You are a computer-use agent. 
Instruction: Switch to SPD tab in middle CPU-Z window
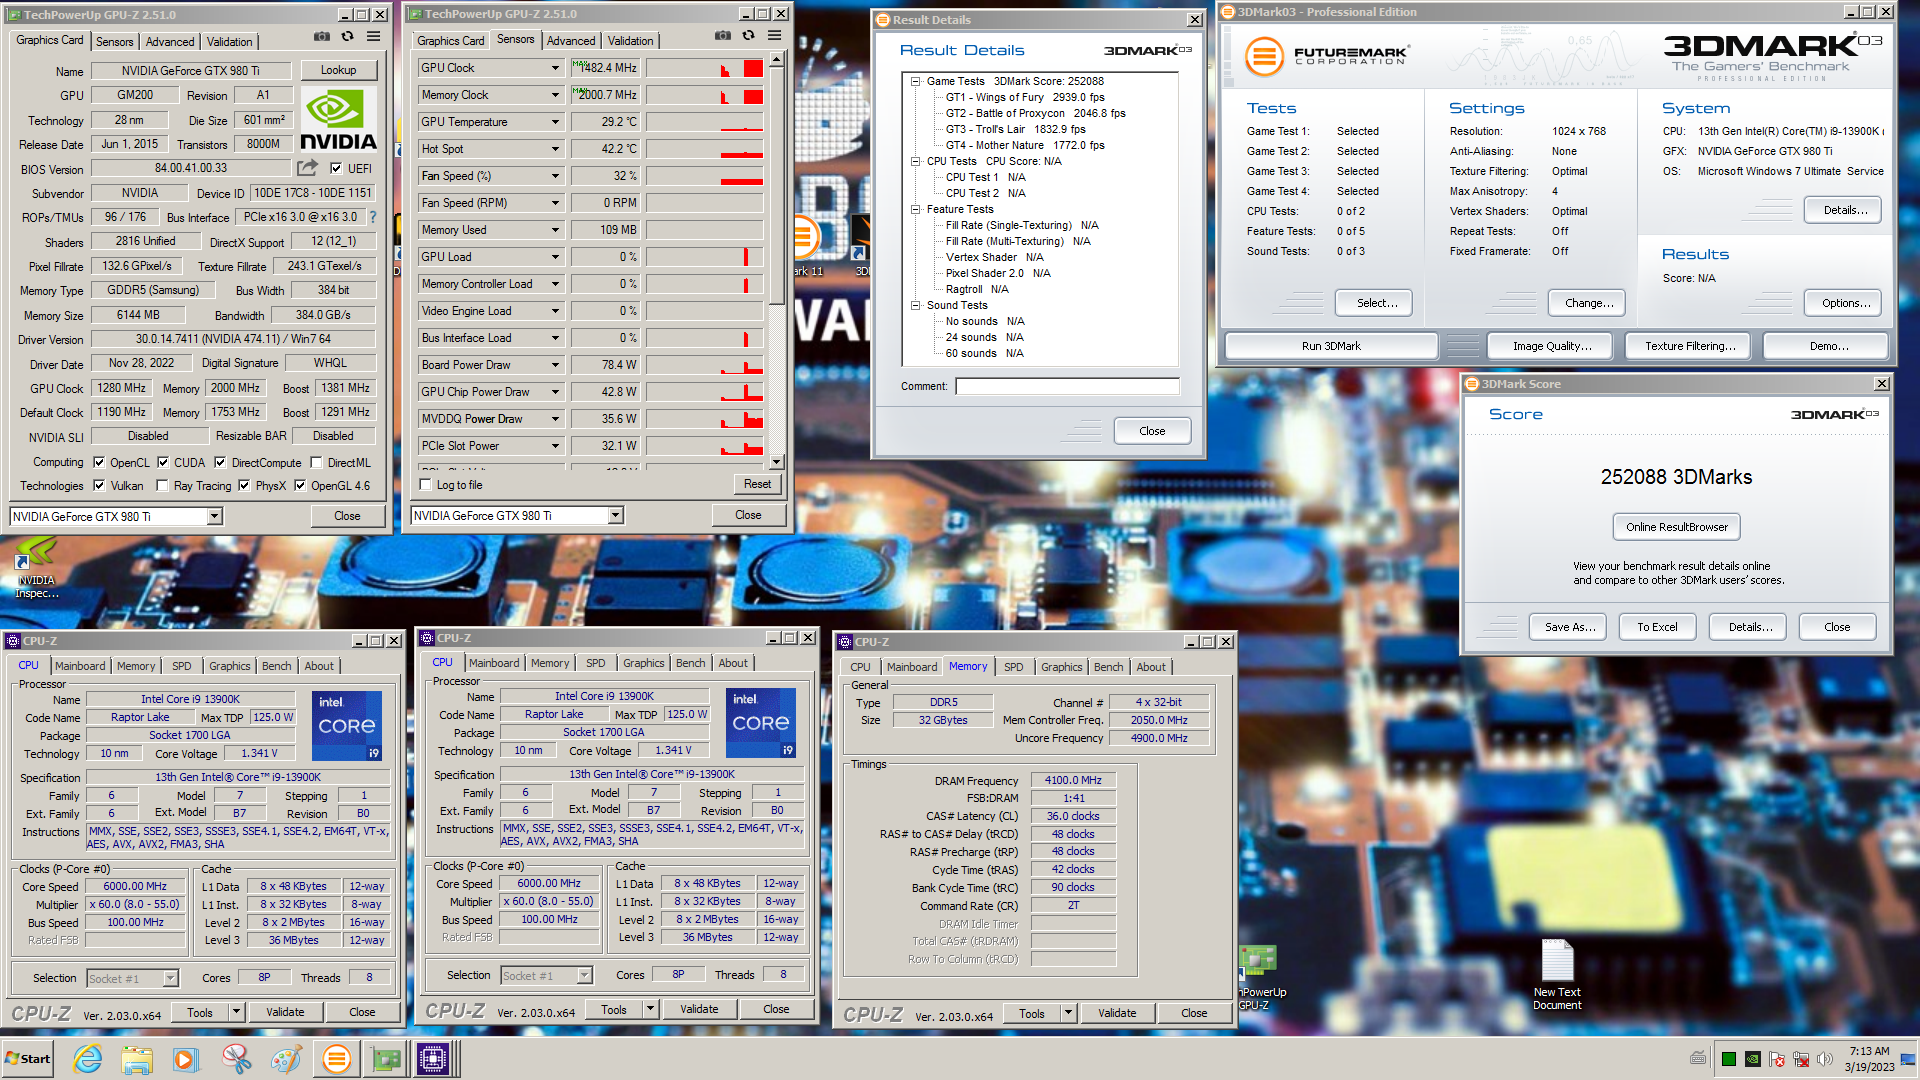point(596,663)
